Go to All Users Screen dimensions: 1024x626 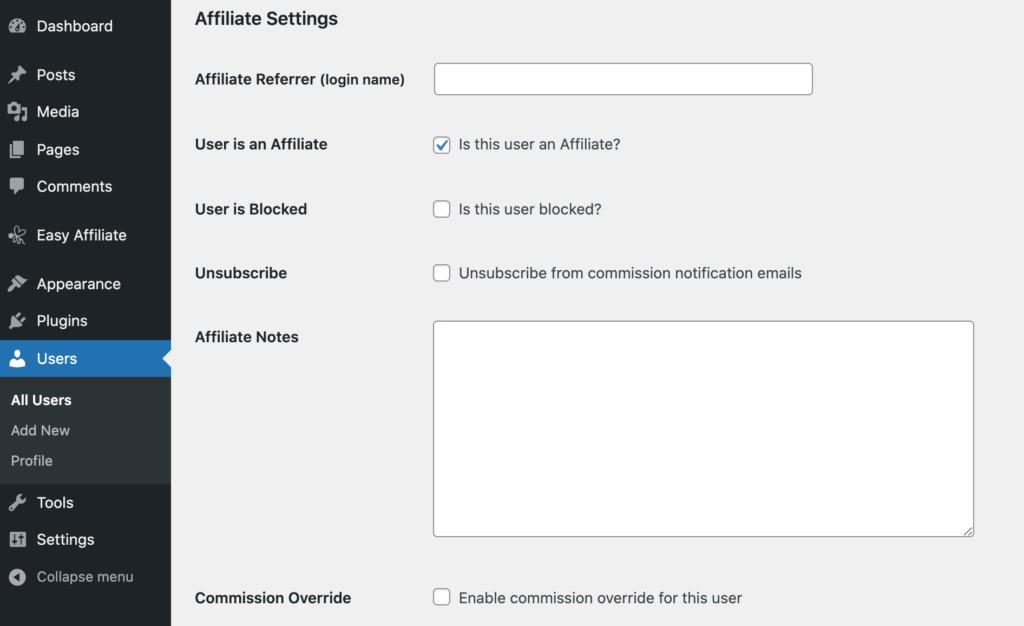(x=41, y=400)
